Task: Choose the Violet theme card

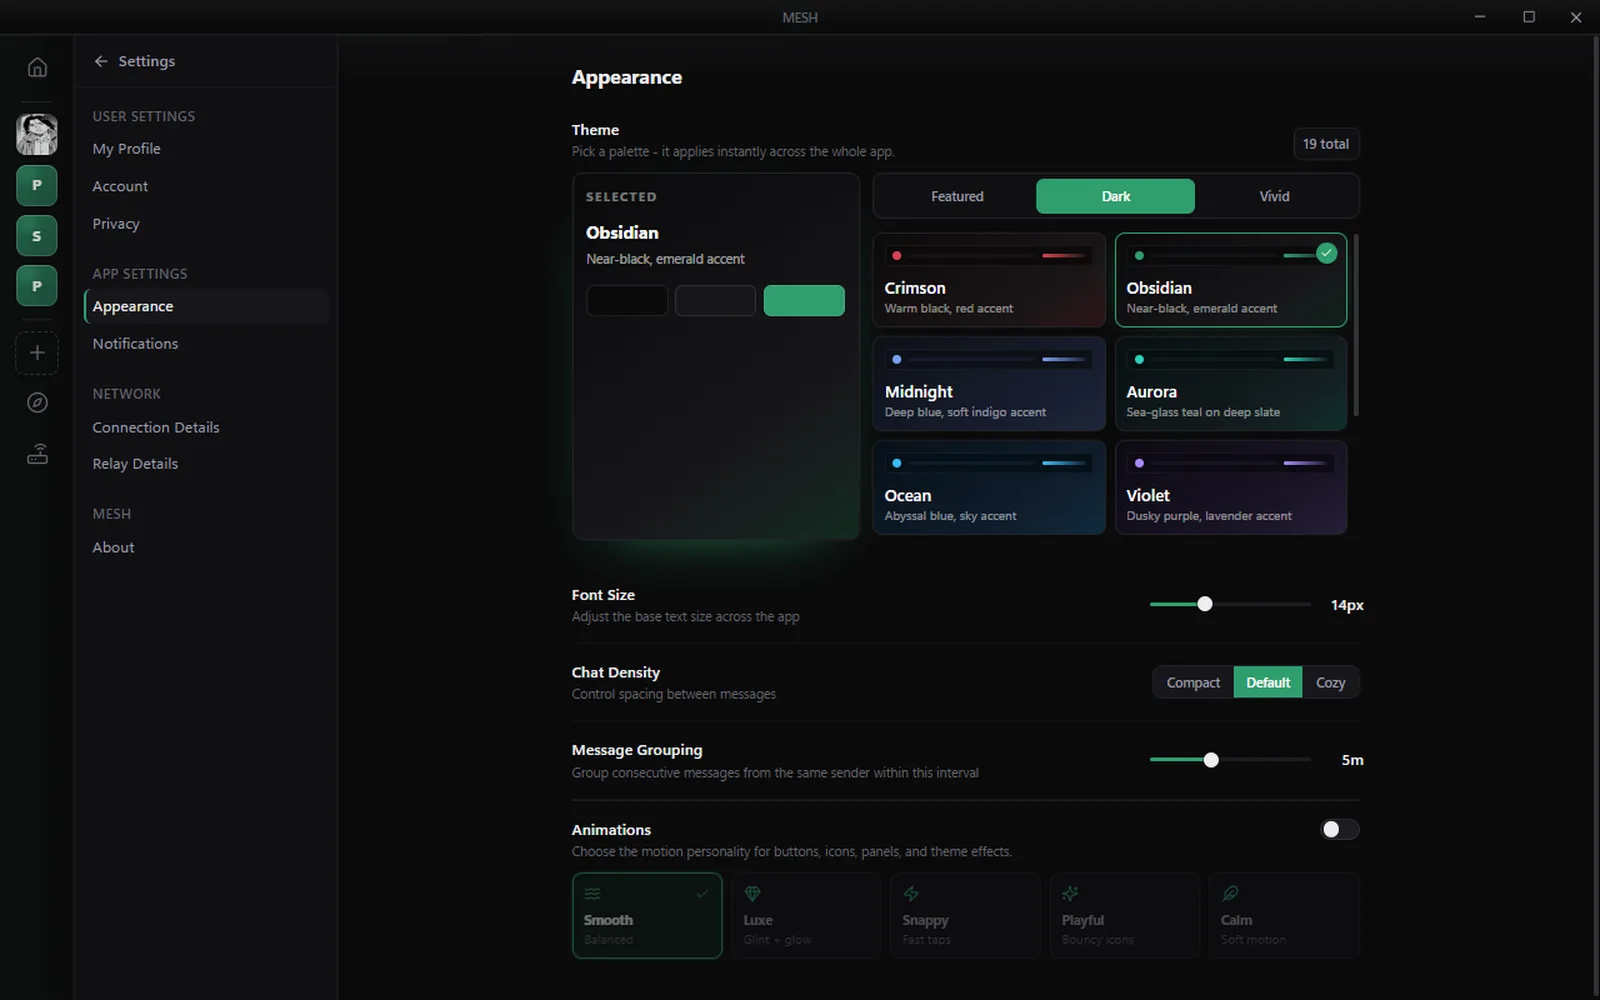Action: [x=1231, y=488]
